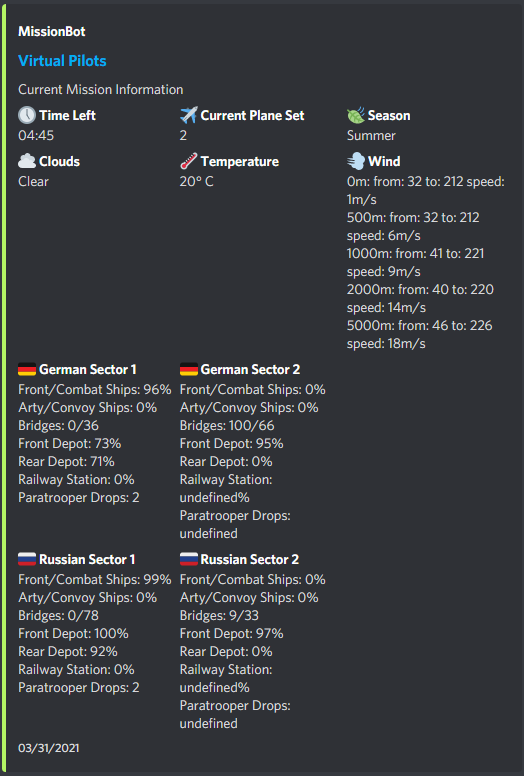Click the thermometer icon beside Temperature

[189, 161]
